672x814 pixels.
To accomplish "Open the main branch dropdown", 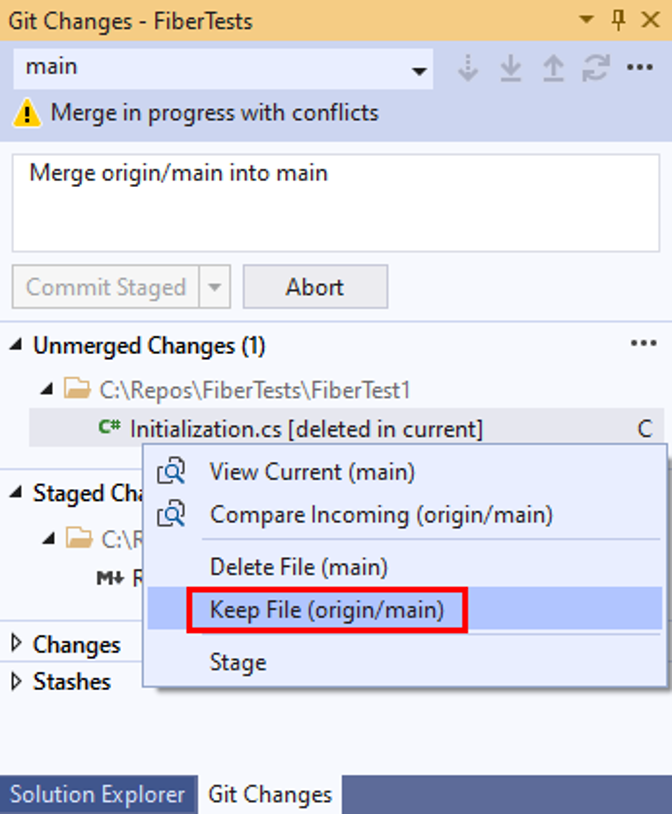I will (223, 69).
